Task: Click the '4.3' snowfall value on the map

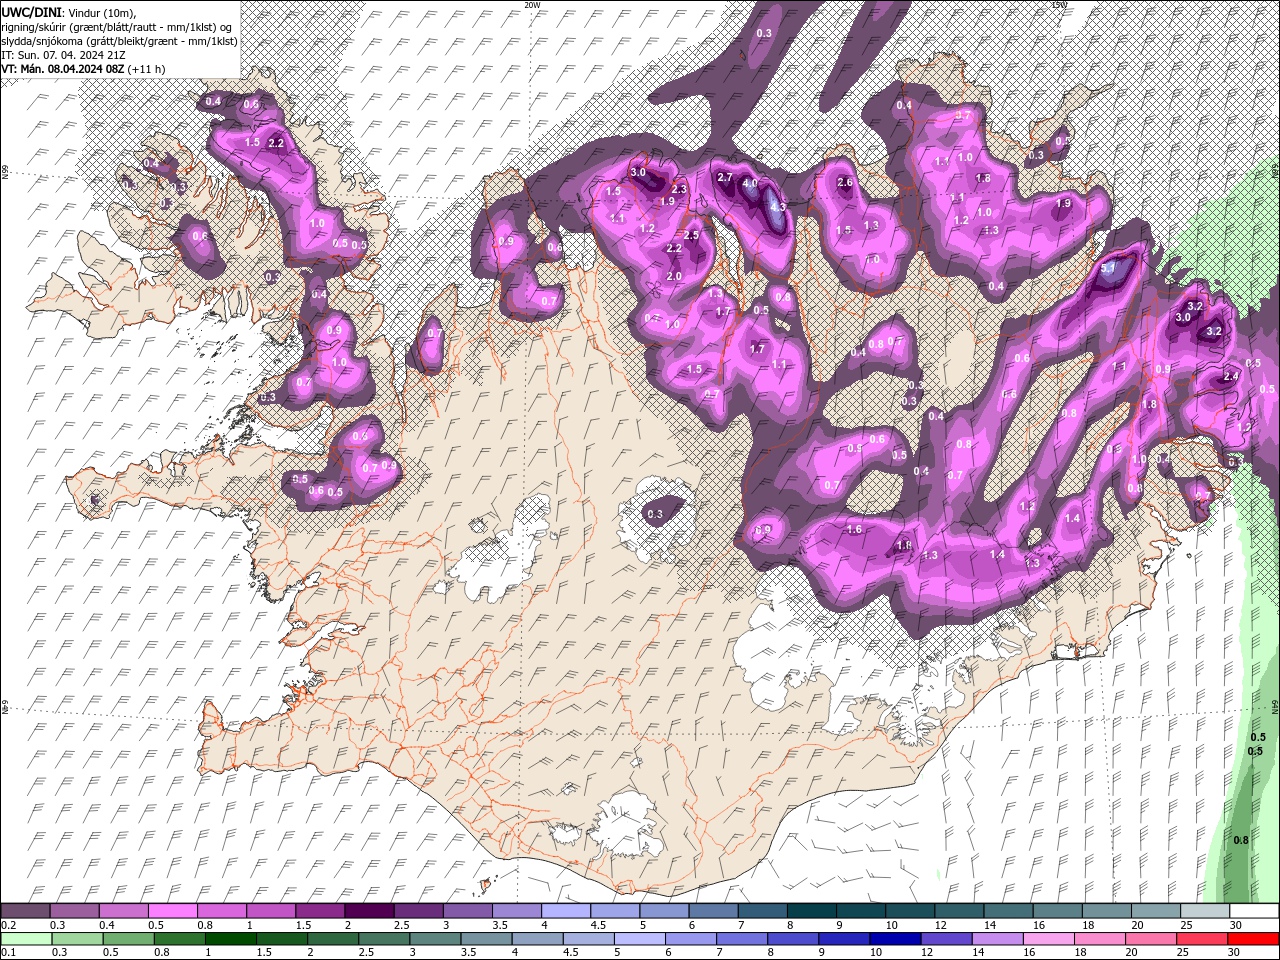Action: (x=779, y=207)
